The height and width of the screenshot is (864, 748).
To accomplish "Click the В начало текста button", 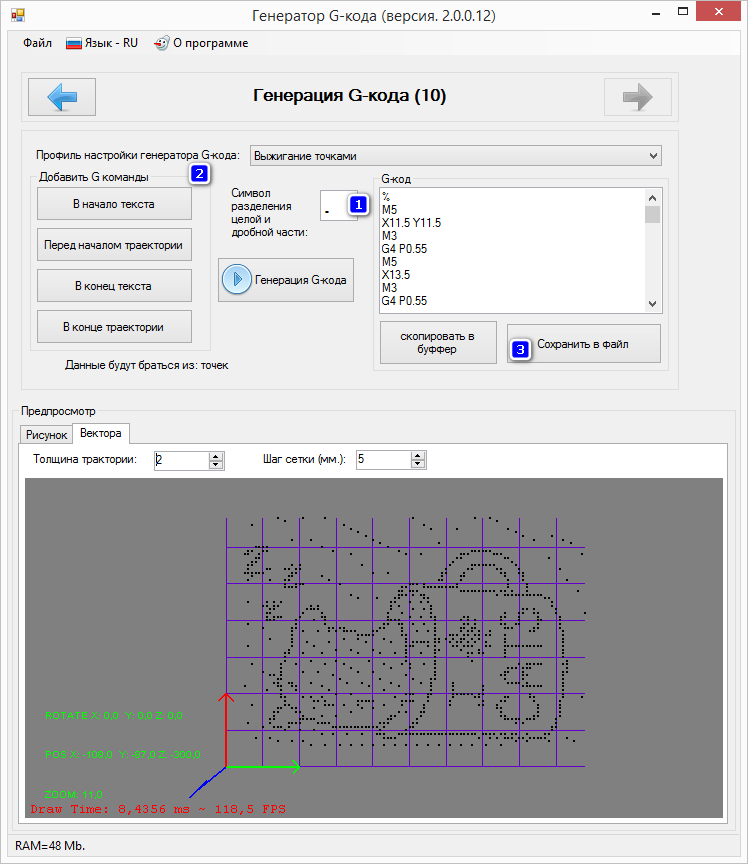I will [114, 204].
